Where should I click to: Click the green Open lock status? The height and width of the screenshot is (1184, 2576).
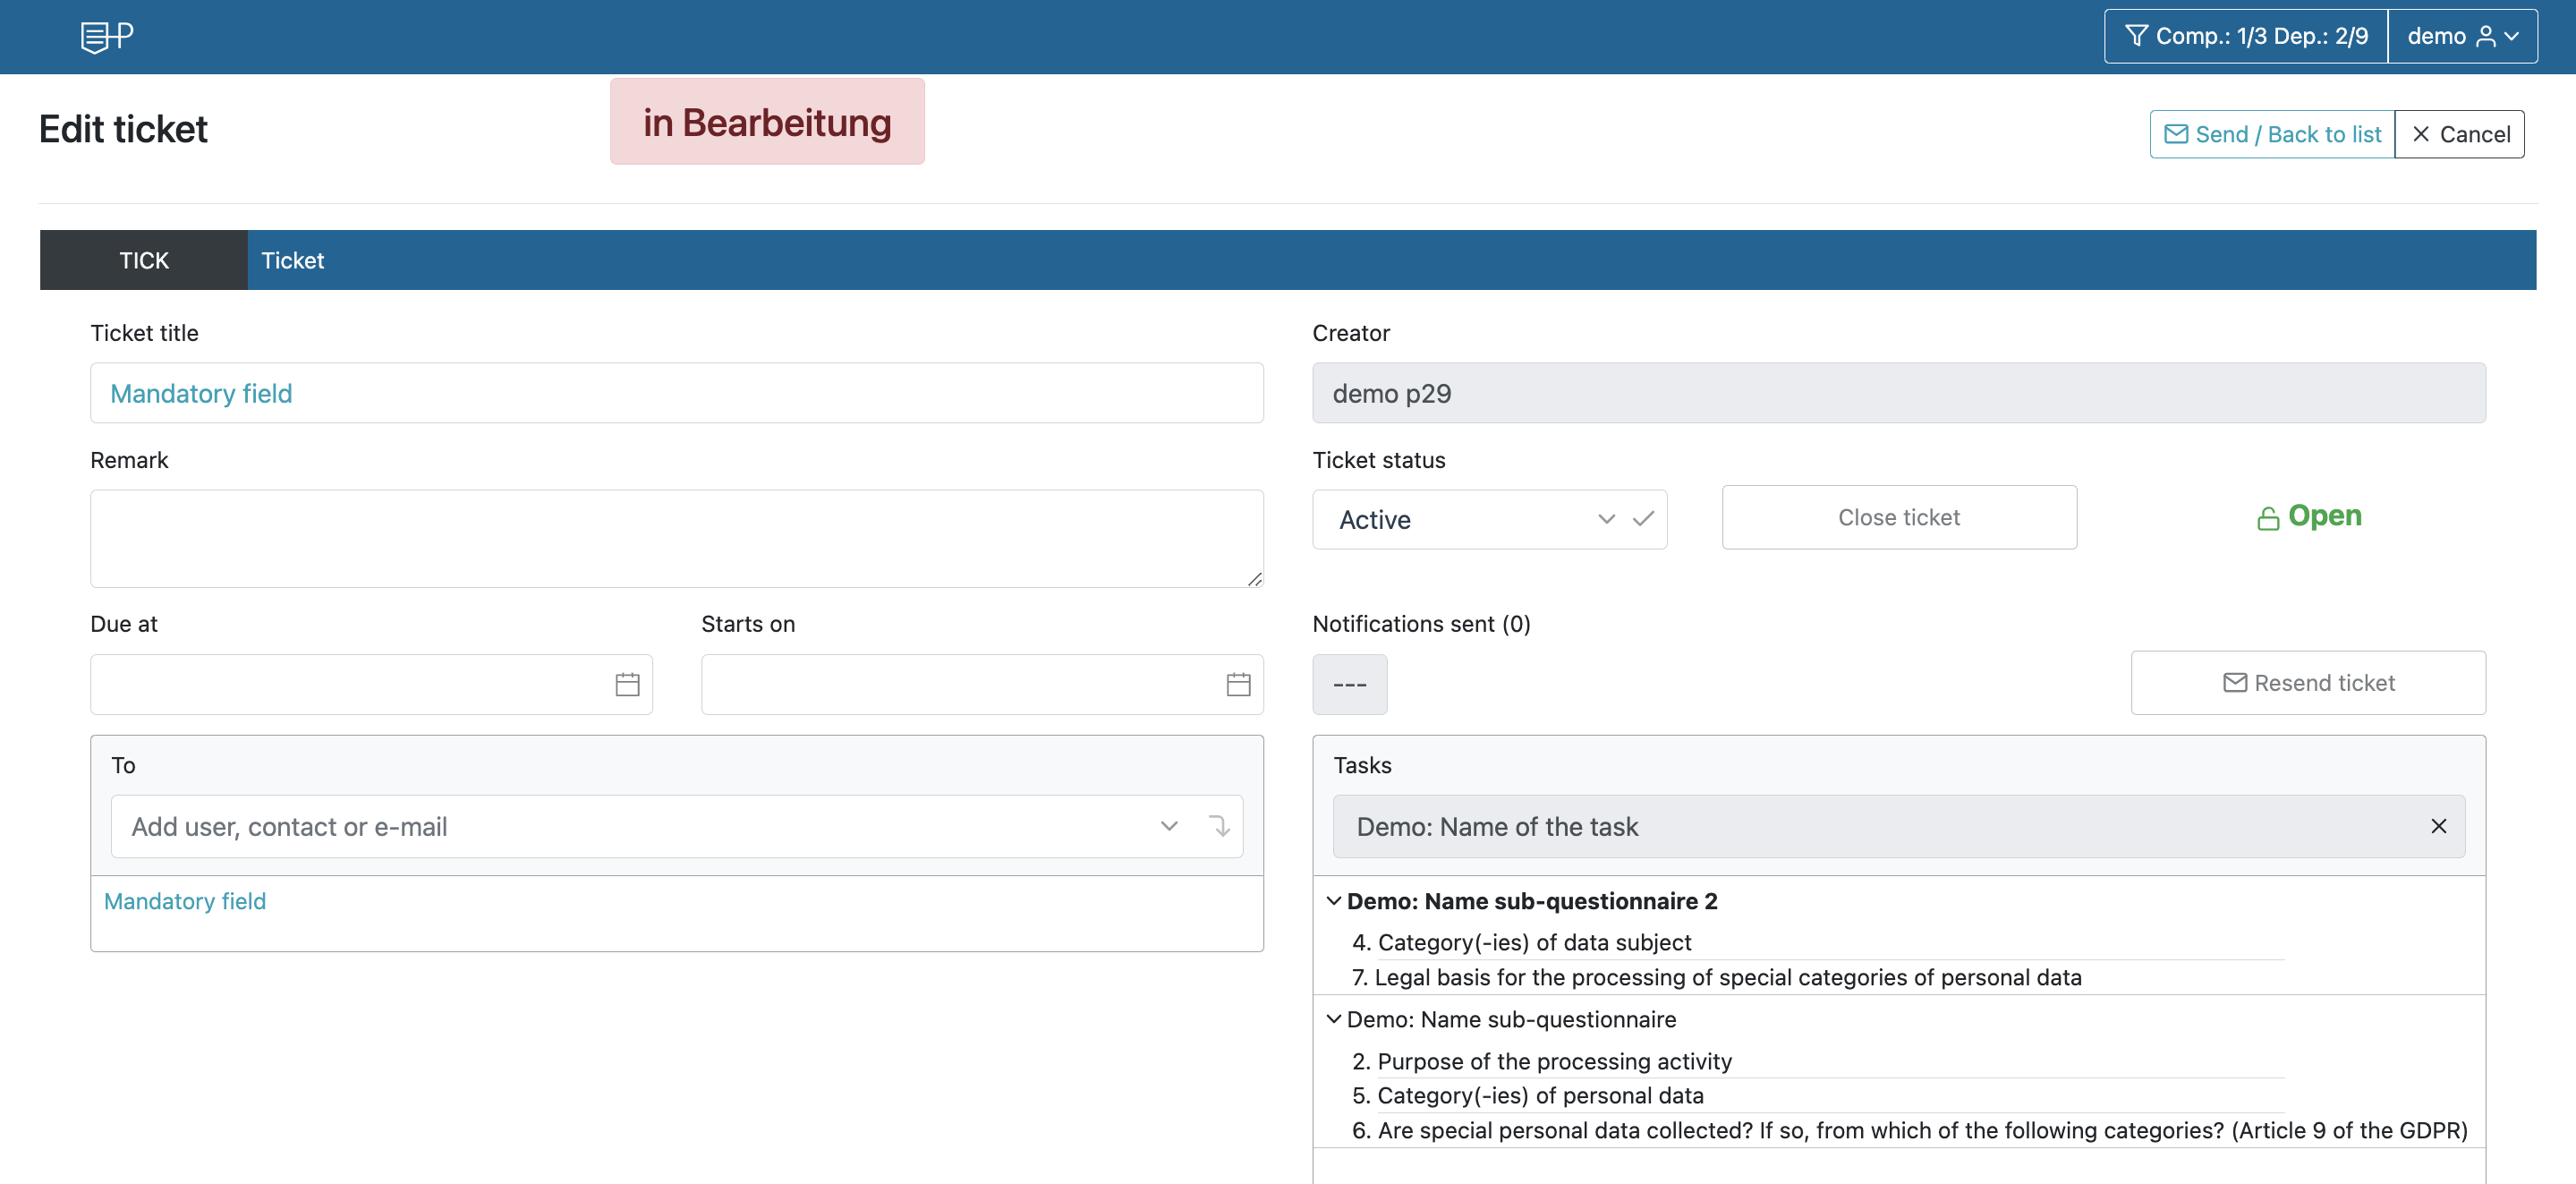coord(2309,516)
